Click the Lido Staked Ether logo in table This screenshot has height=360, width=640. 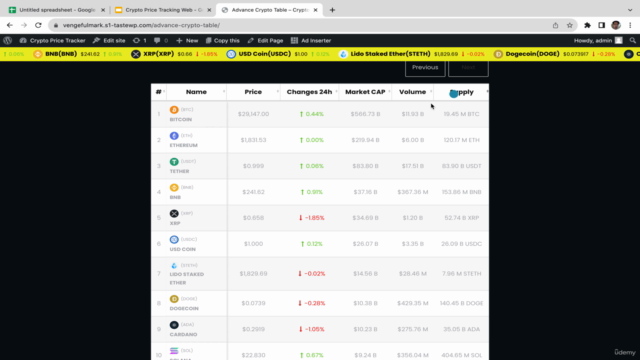pos(174,265)
